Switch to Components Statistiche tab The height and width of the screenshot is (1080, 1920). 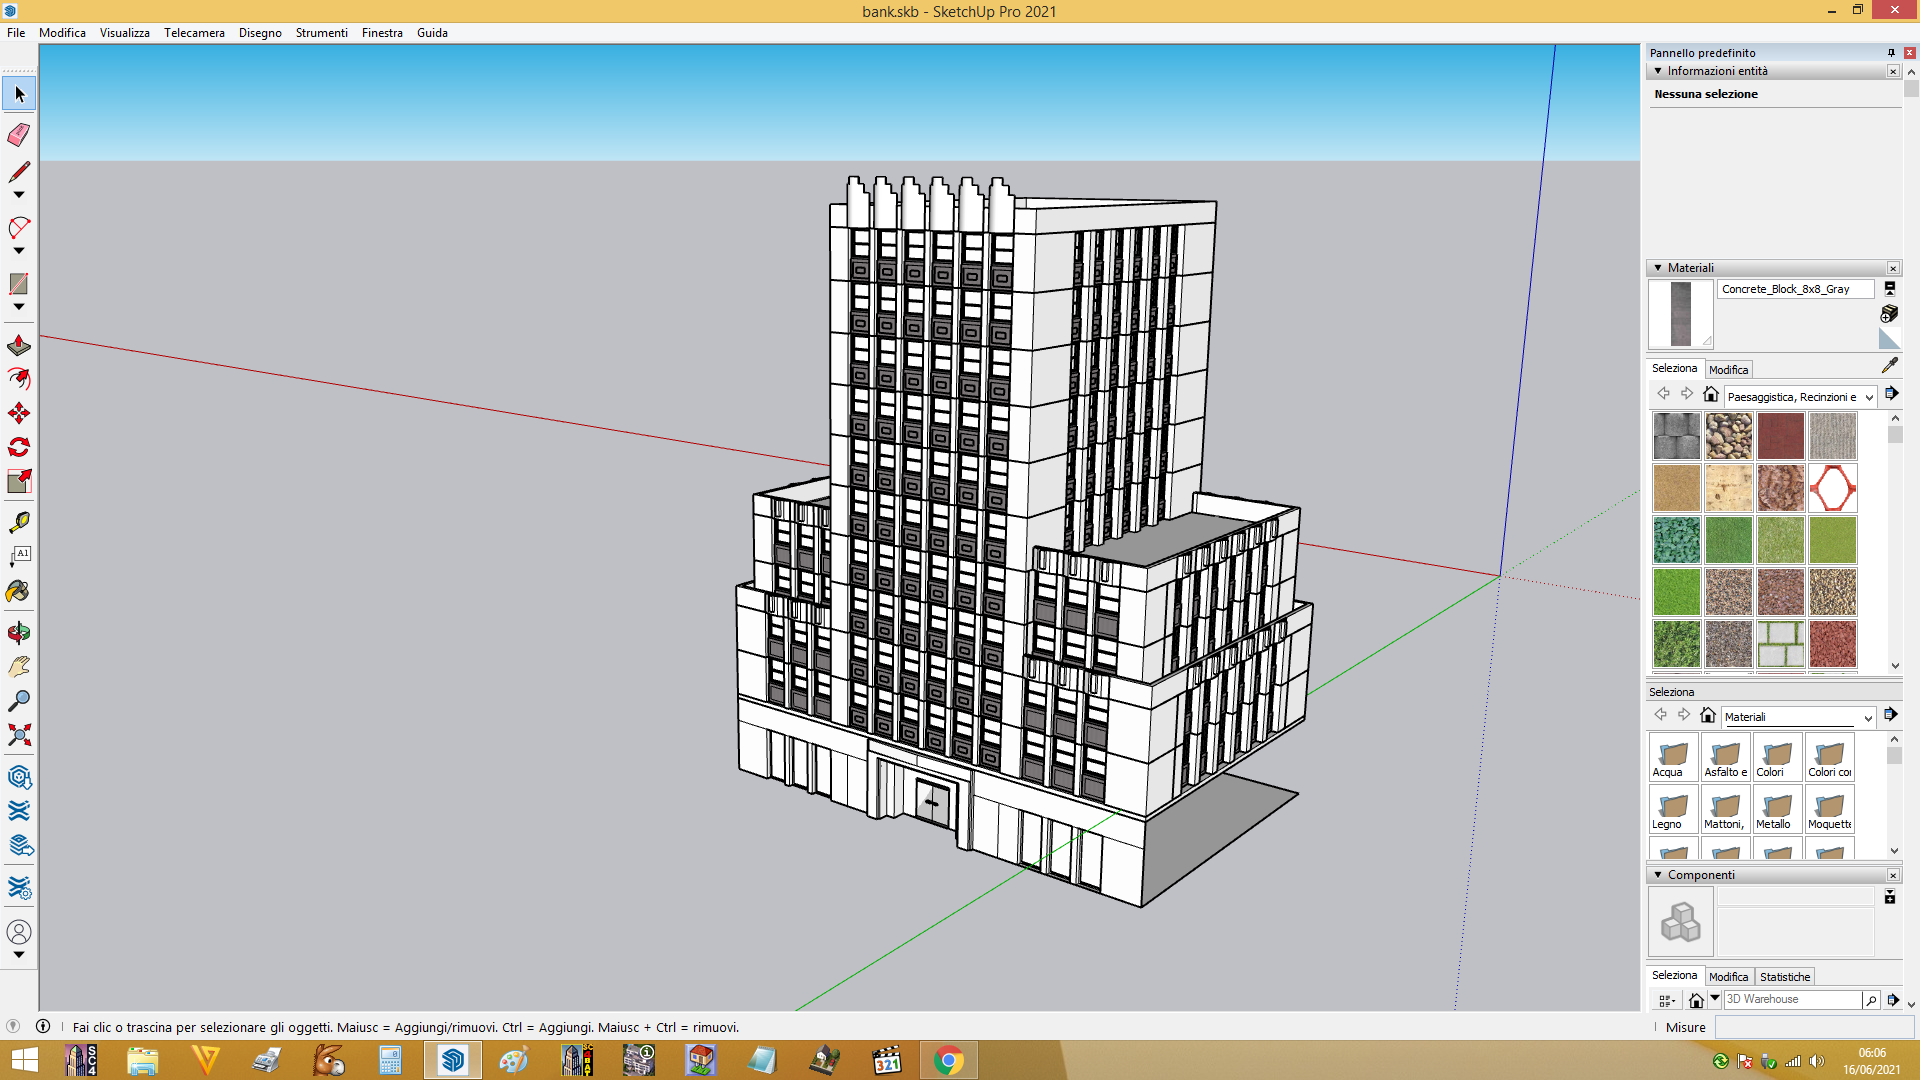(1785, 977)
